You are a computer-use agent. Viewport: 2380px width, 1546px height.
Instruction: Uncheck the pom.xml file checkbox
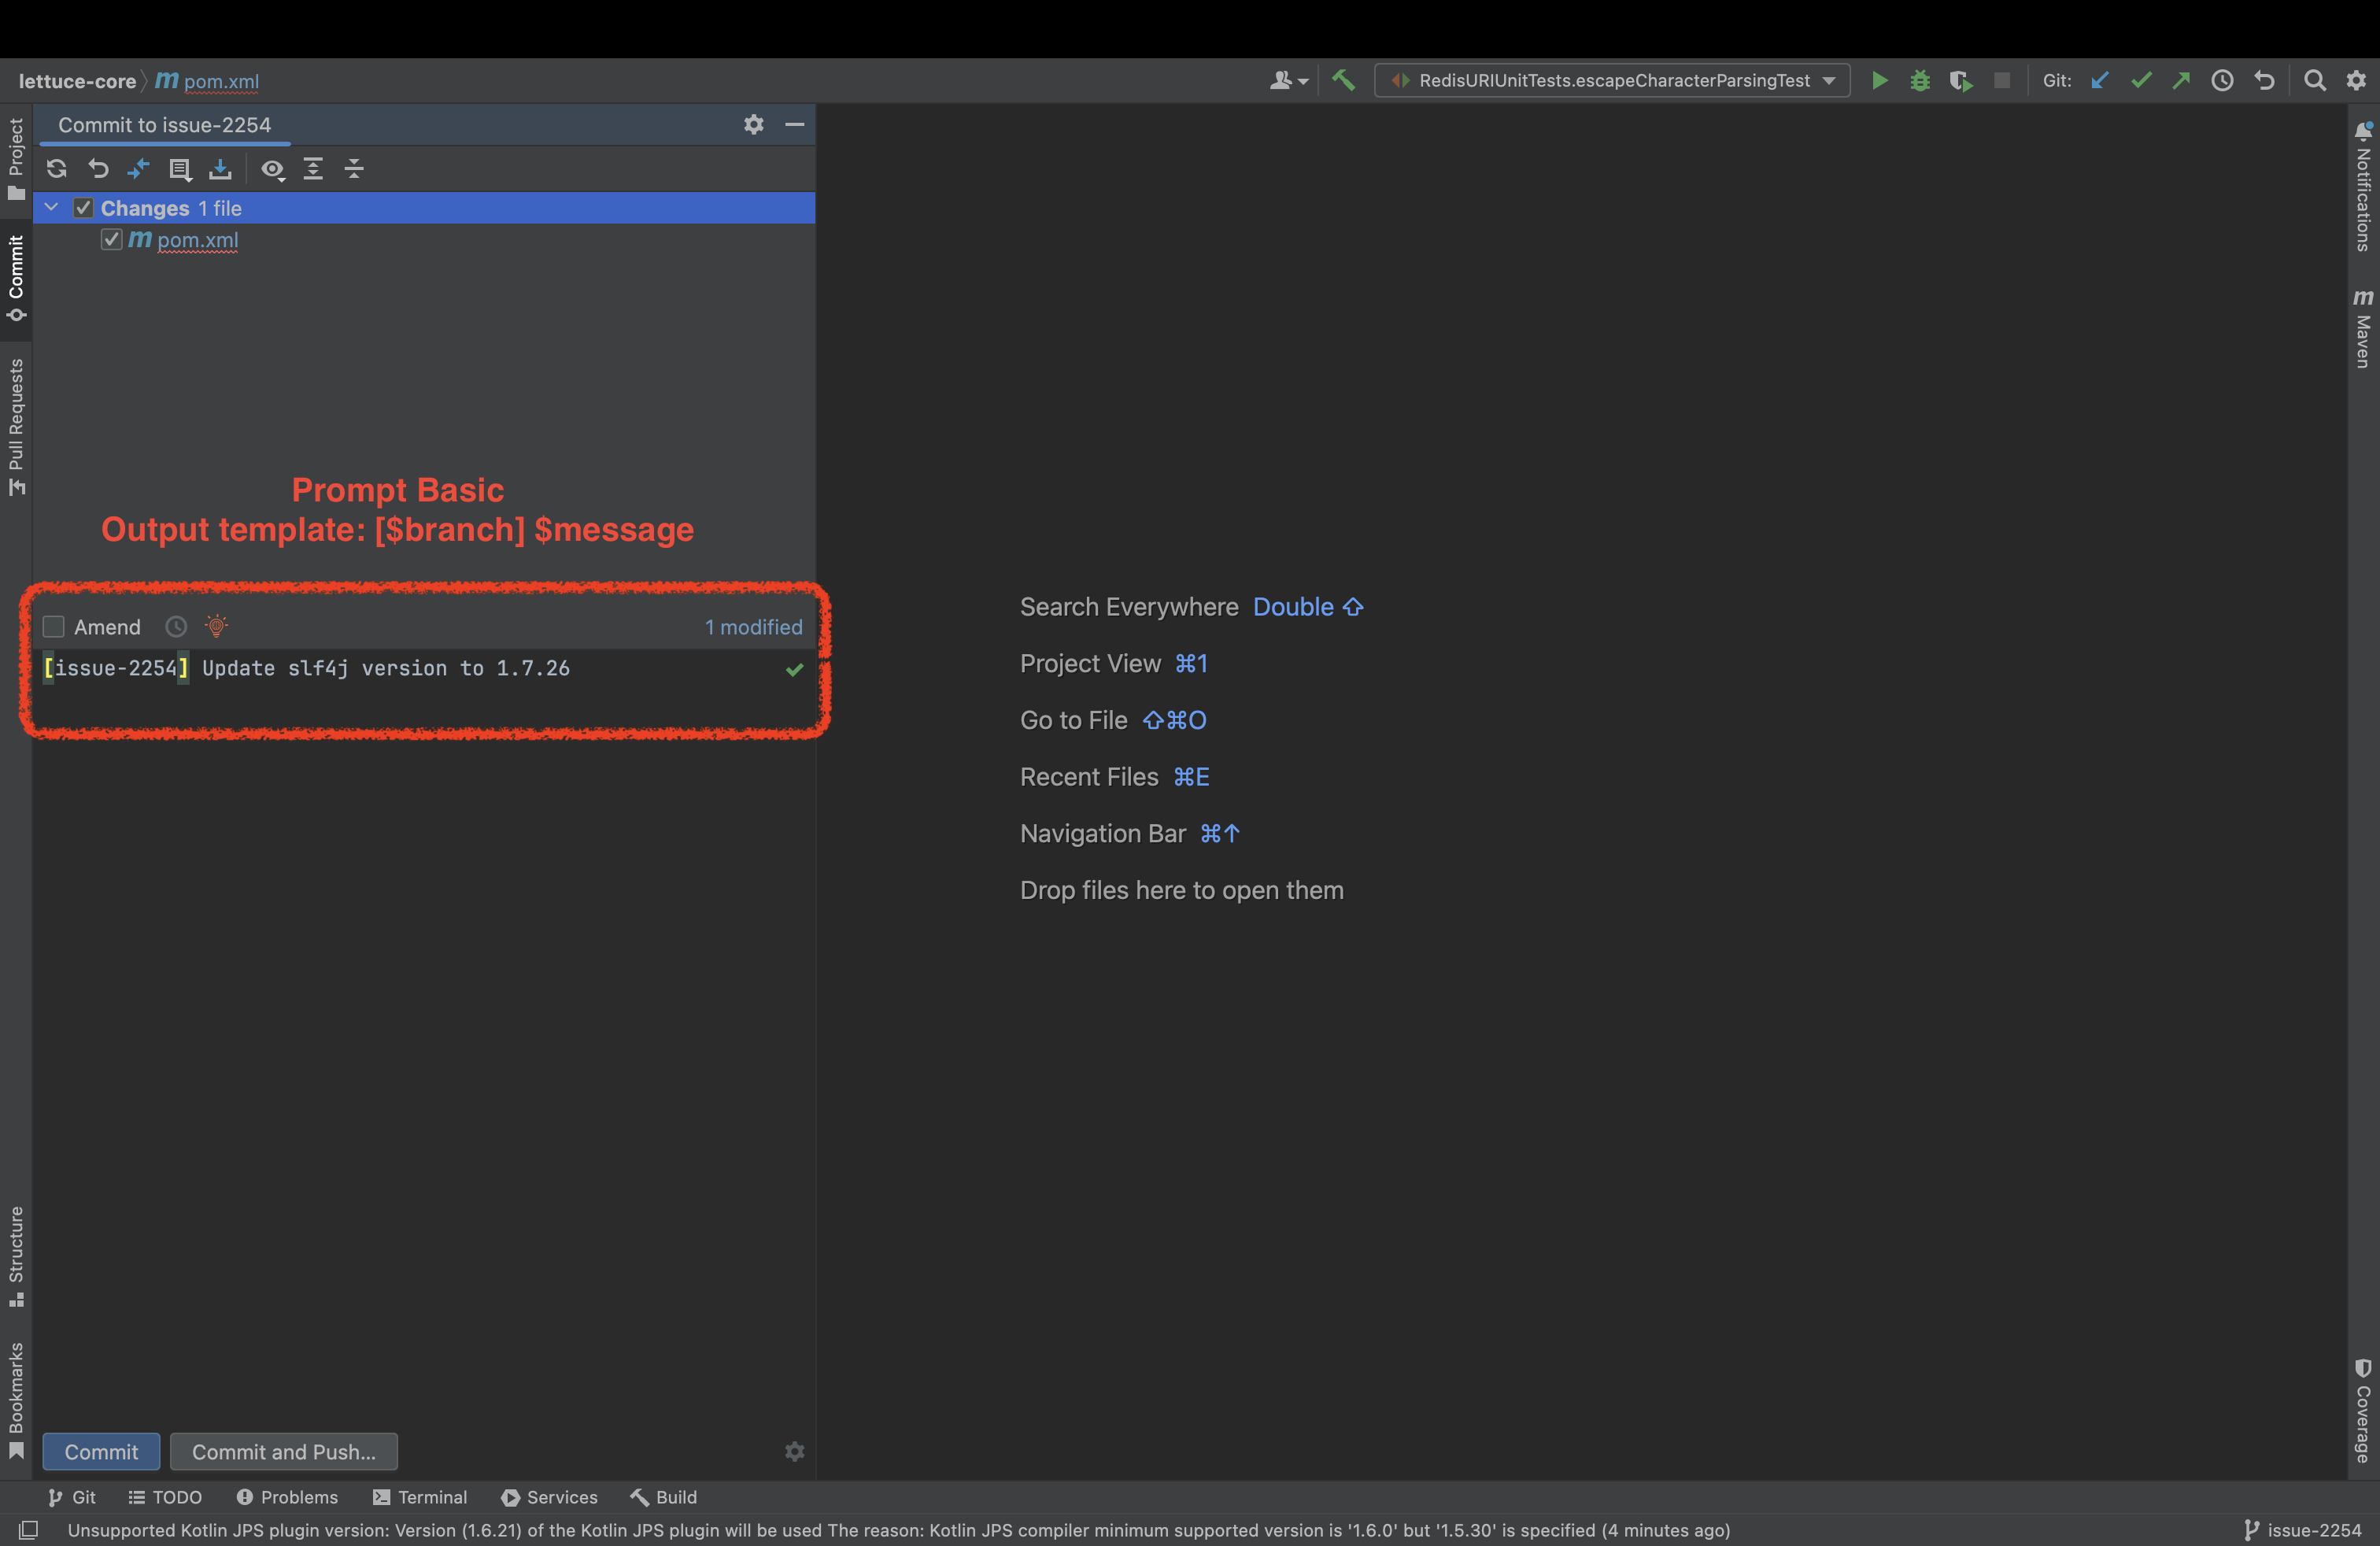tap(111, 240)
